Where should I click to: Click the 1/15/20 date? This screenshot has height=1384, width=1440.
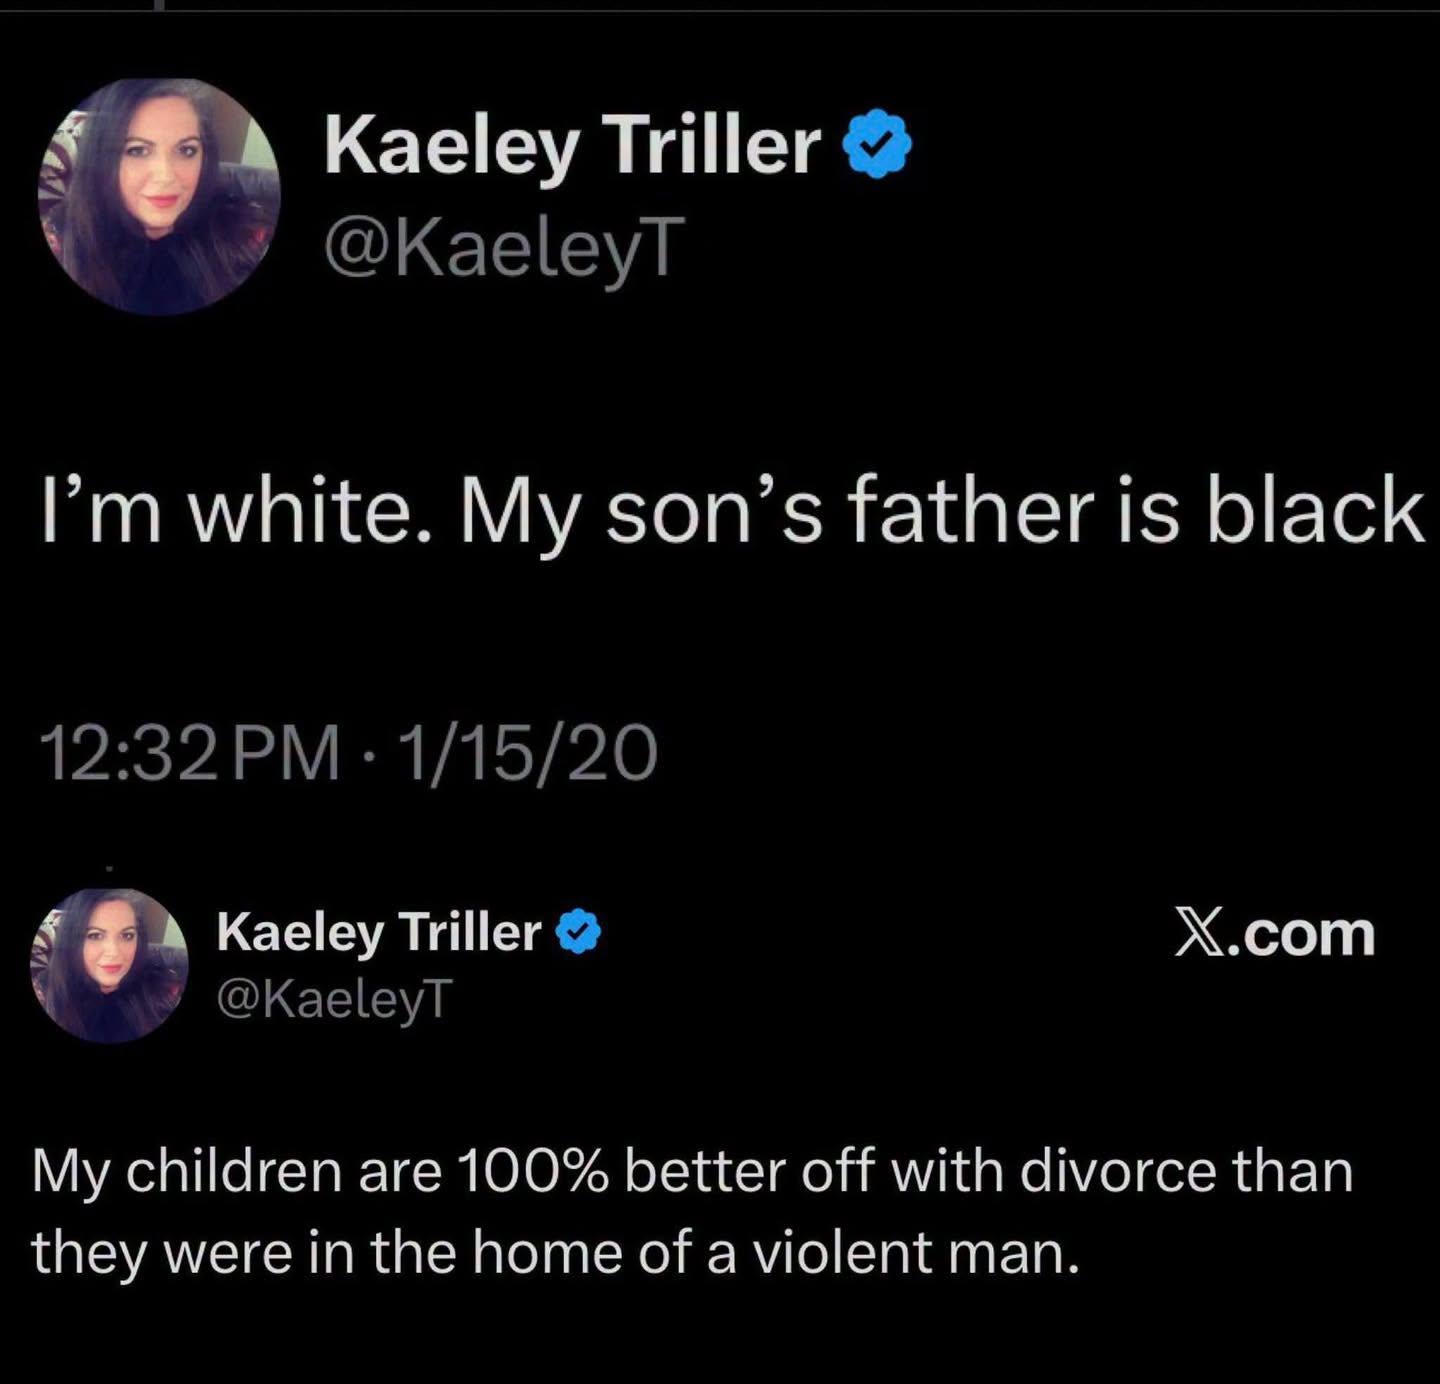coord(528,753)
